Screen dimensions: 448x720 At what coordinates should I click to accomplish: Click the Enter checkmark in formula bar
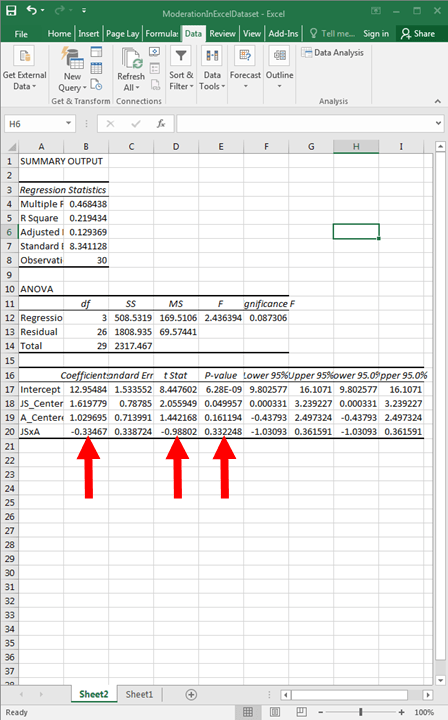point(136,124)
